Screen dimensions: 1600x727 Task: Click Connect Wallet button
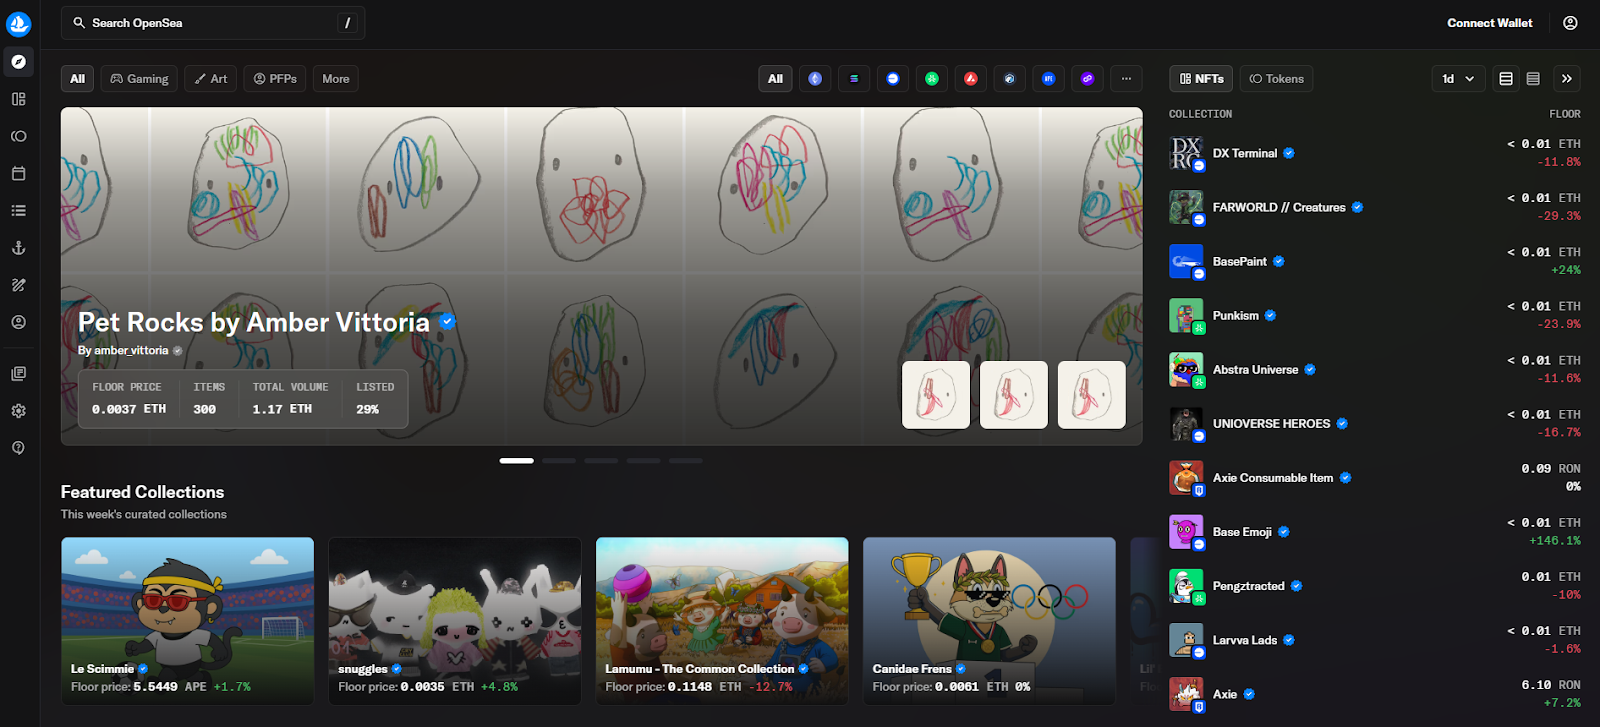pos(1489,23)
